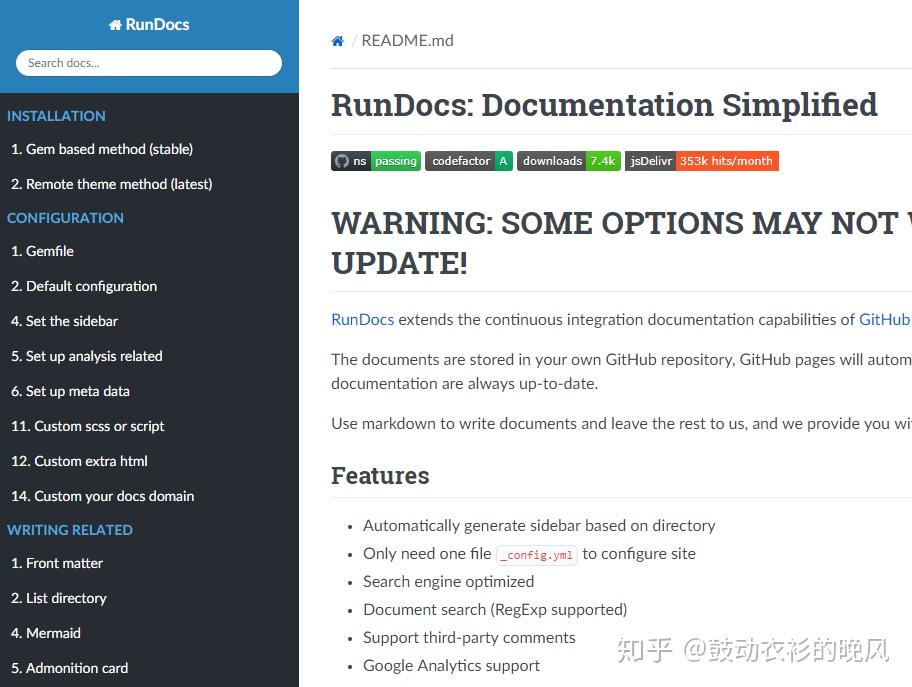This screenshot has height=687, width=912.
Task: Click the RunDocs link in the intro paragraph
Action: click(362, 319)
